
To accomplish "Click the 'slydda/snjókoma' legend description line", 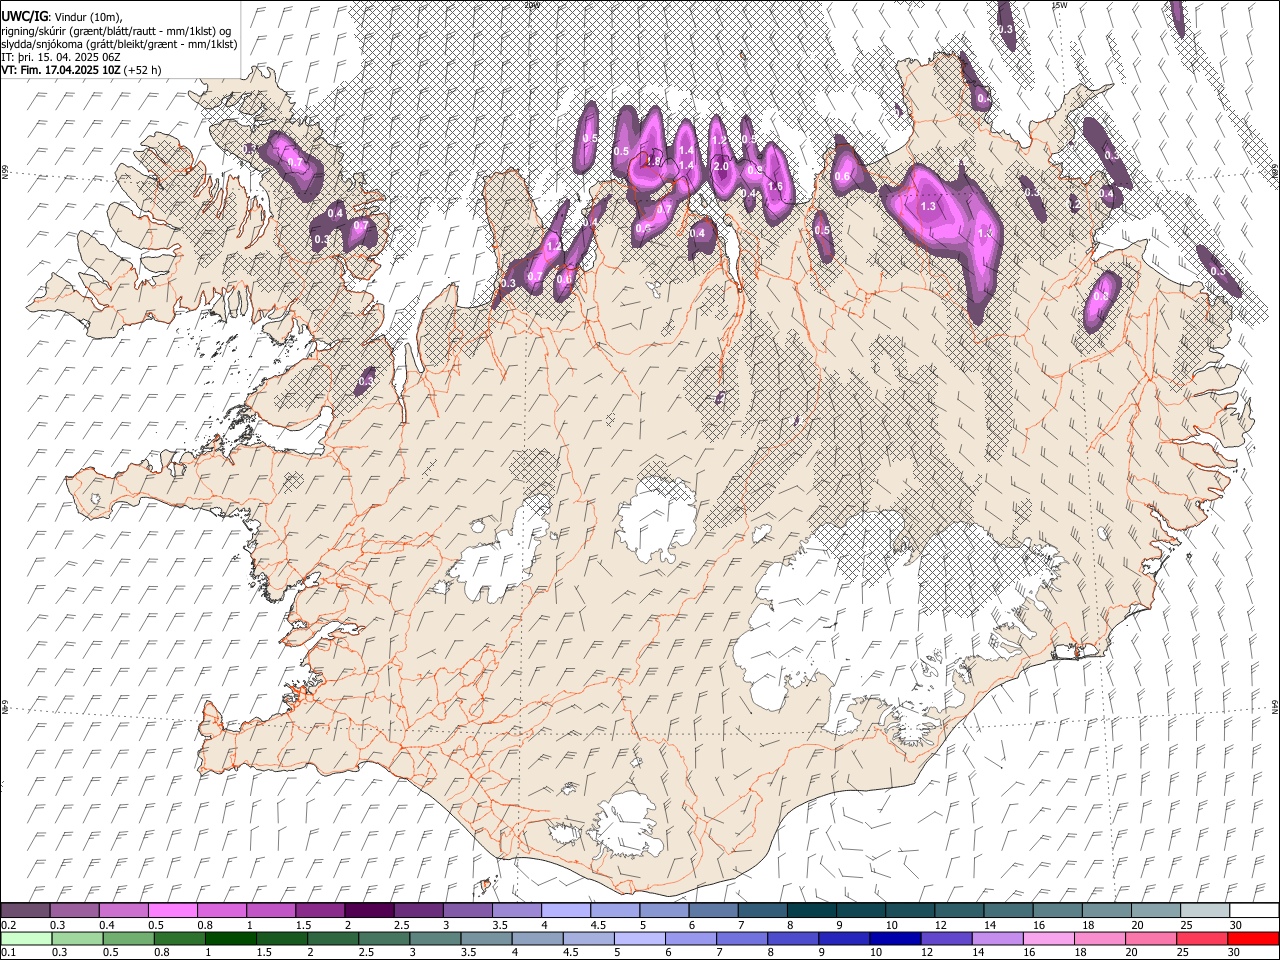I will click(x=120, y=45).
